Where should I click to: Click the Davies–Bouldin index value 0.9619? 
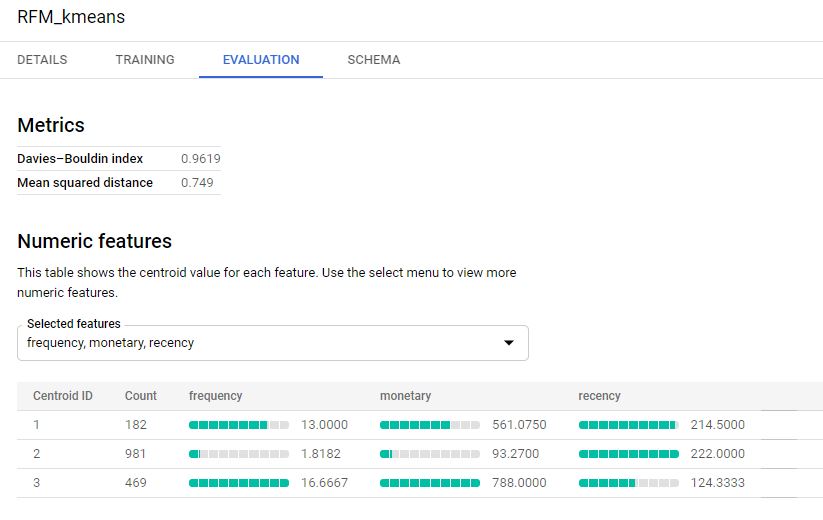pyautogui.click(x=200, y=159)
